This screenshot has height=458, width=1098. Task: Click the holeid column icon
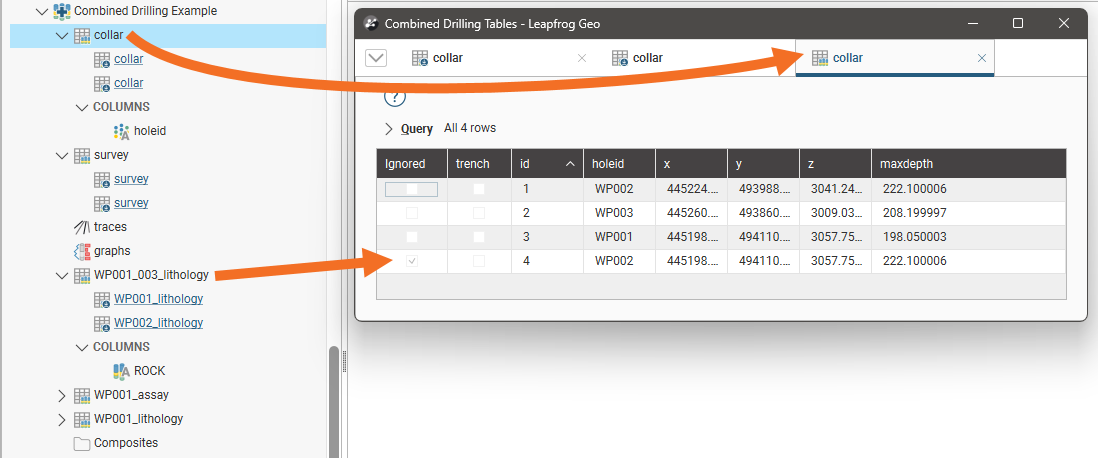click(x=122, y=131)
